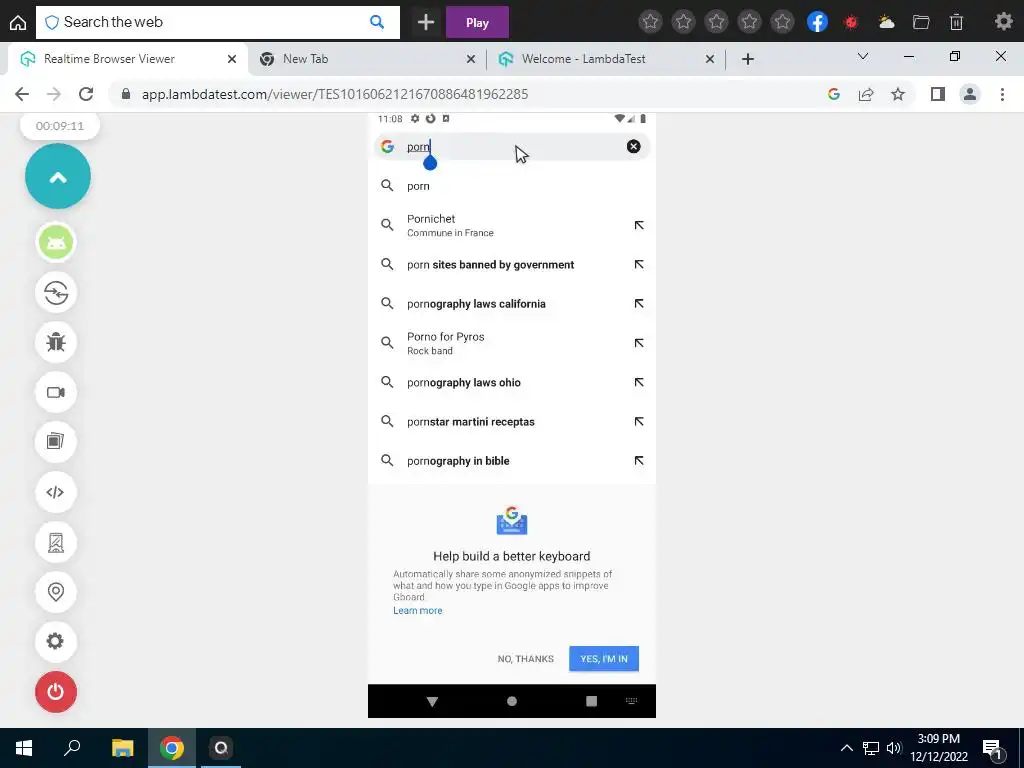Click the 'NO, THANKS' button

(x=526, y=659)
